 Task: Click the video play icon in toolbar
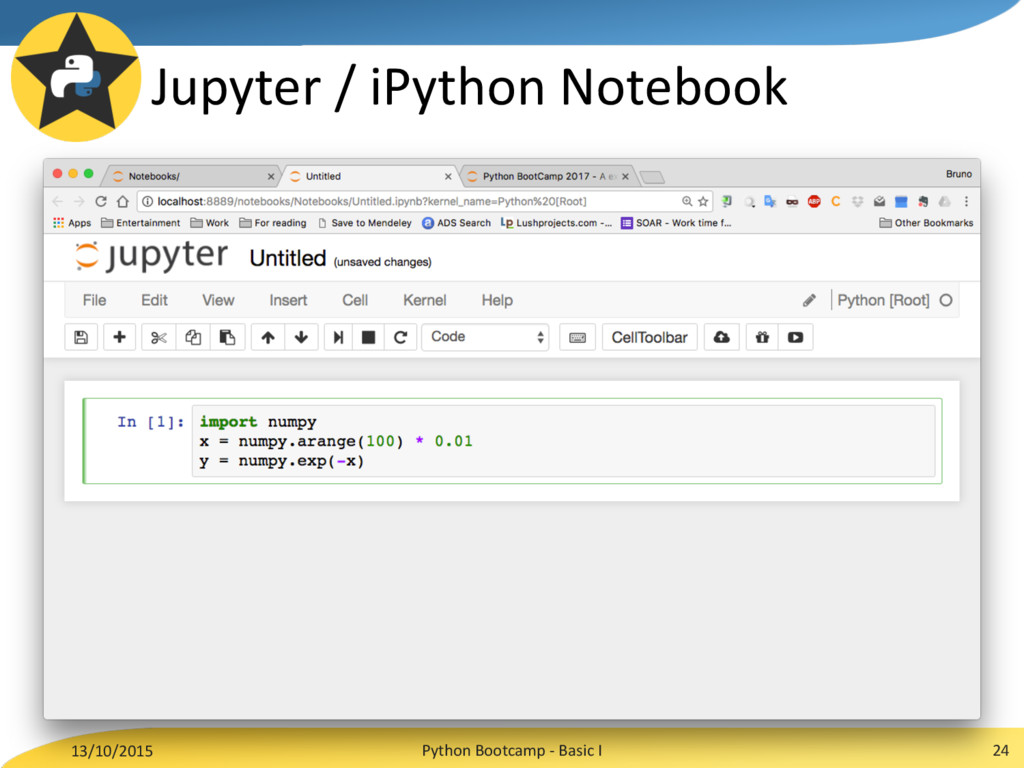pos(795,337)
